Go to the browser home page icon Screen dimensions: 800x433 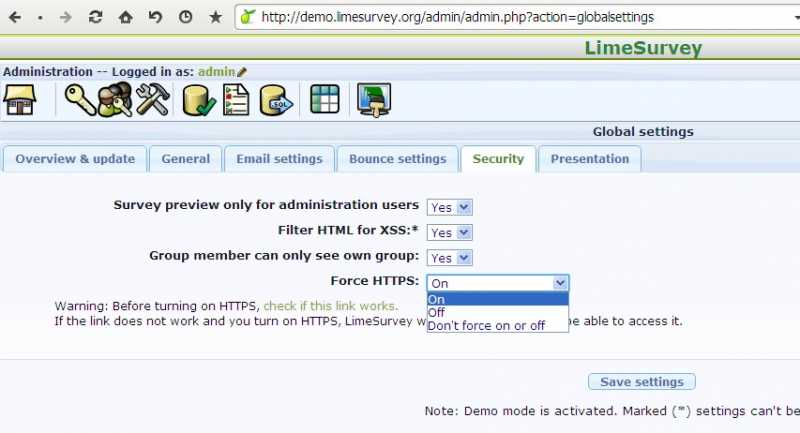pos(125,17)
